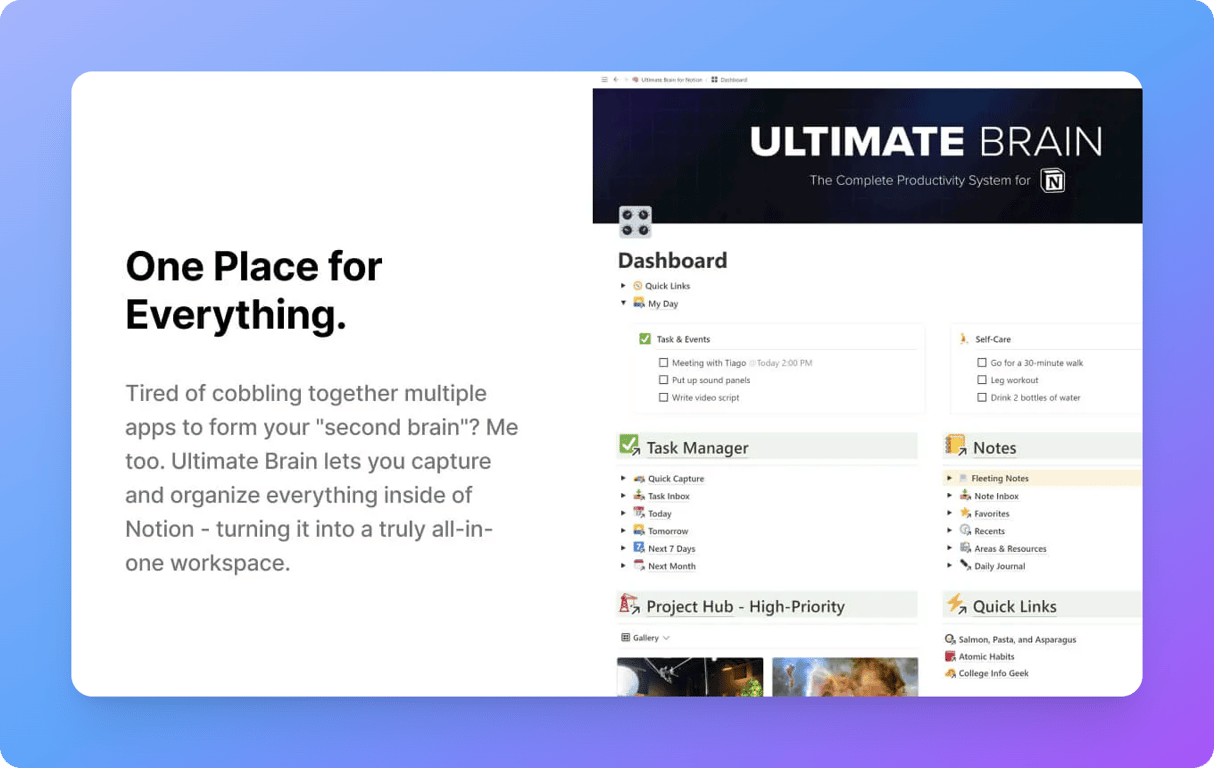Click the Task Inbox icon

coord(639,495)
